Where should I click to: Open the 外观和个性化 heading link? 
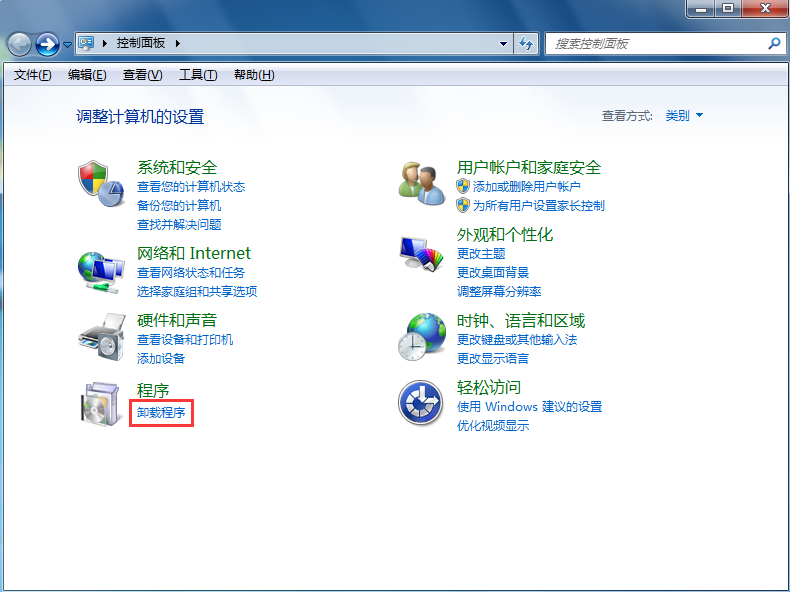click(x=505, y=234)
